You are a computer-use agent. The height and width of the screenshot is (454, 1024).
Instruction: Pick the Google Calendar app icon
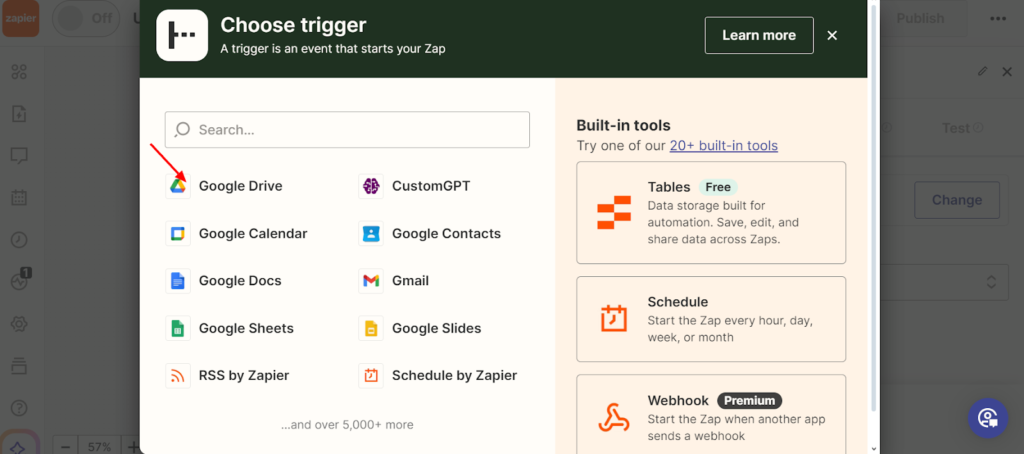(x=178, y=233)
